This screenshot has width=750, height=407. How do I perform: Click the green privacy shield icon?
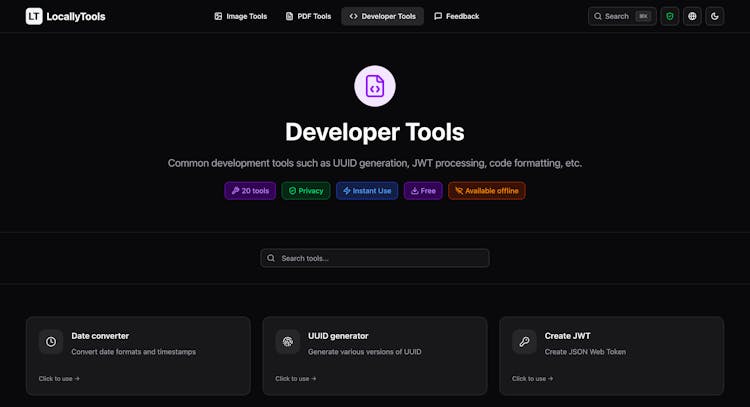point(670,16)
